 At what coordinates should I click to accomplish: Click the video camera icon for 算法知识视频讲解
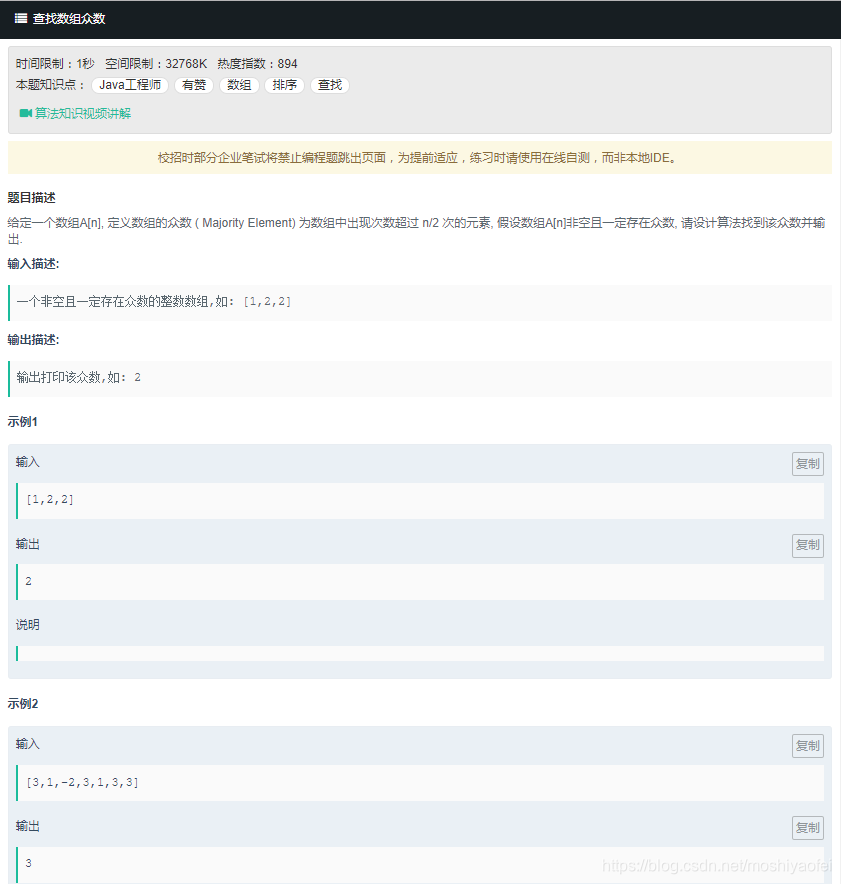click(x=25, y=113)
